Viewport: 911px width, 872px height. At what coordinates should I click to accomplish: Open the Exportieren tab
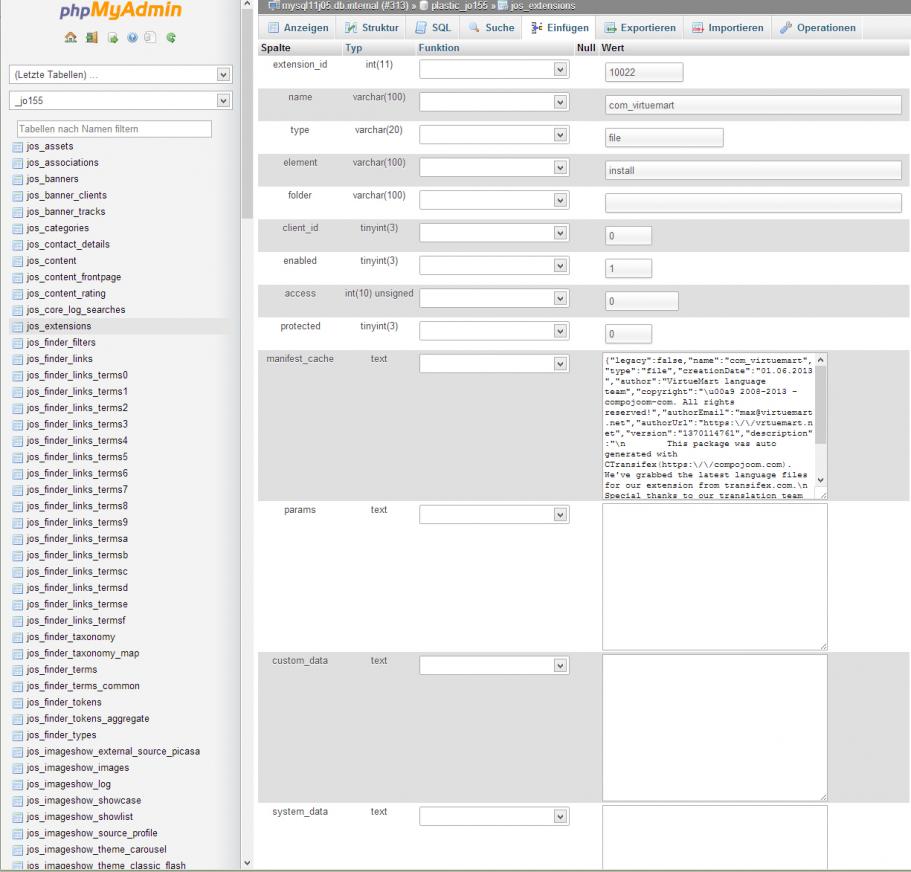[x=641, y=28]
